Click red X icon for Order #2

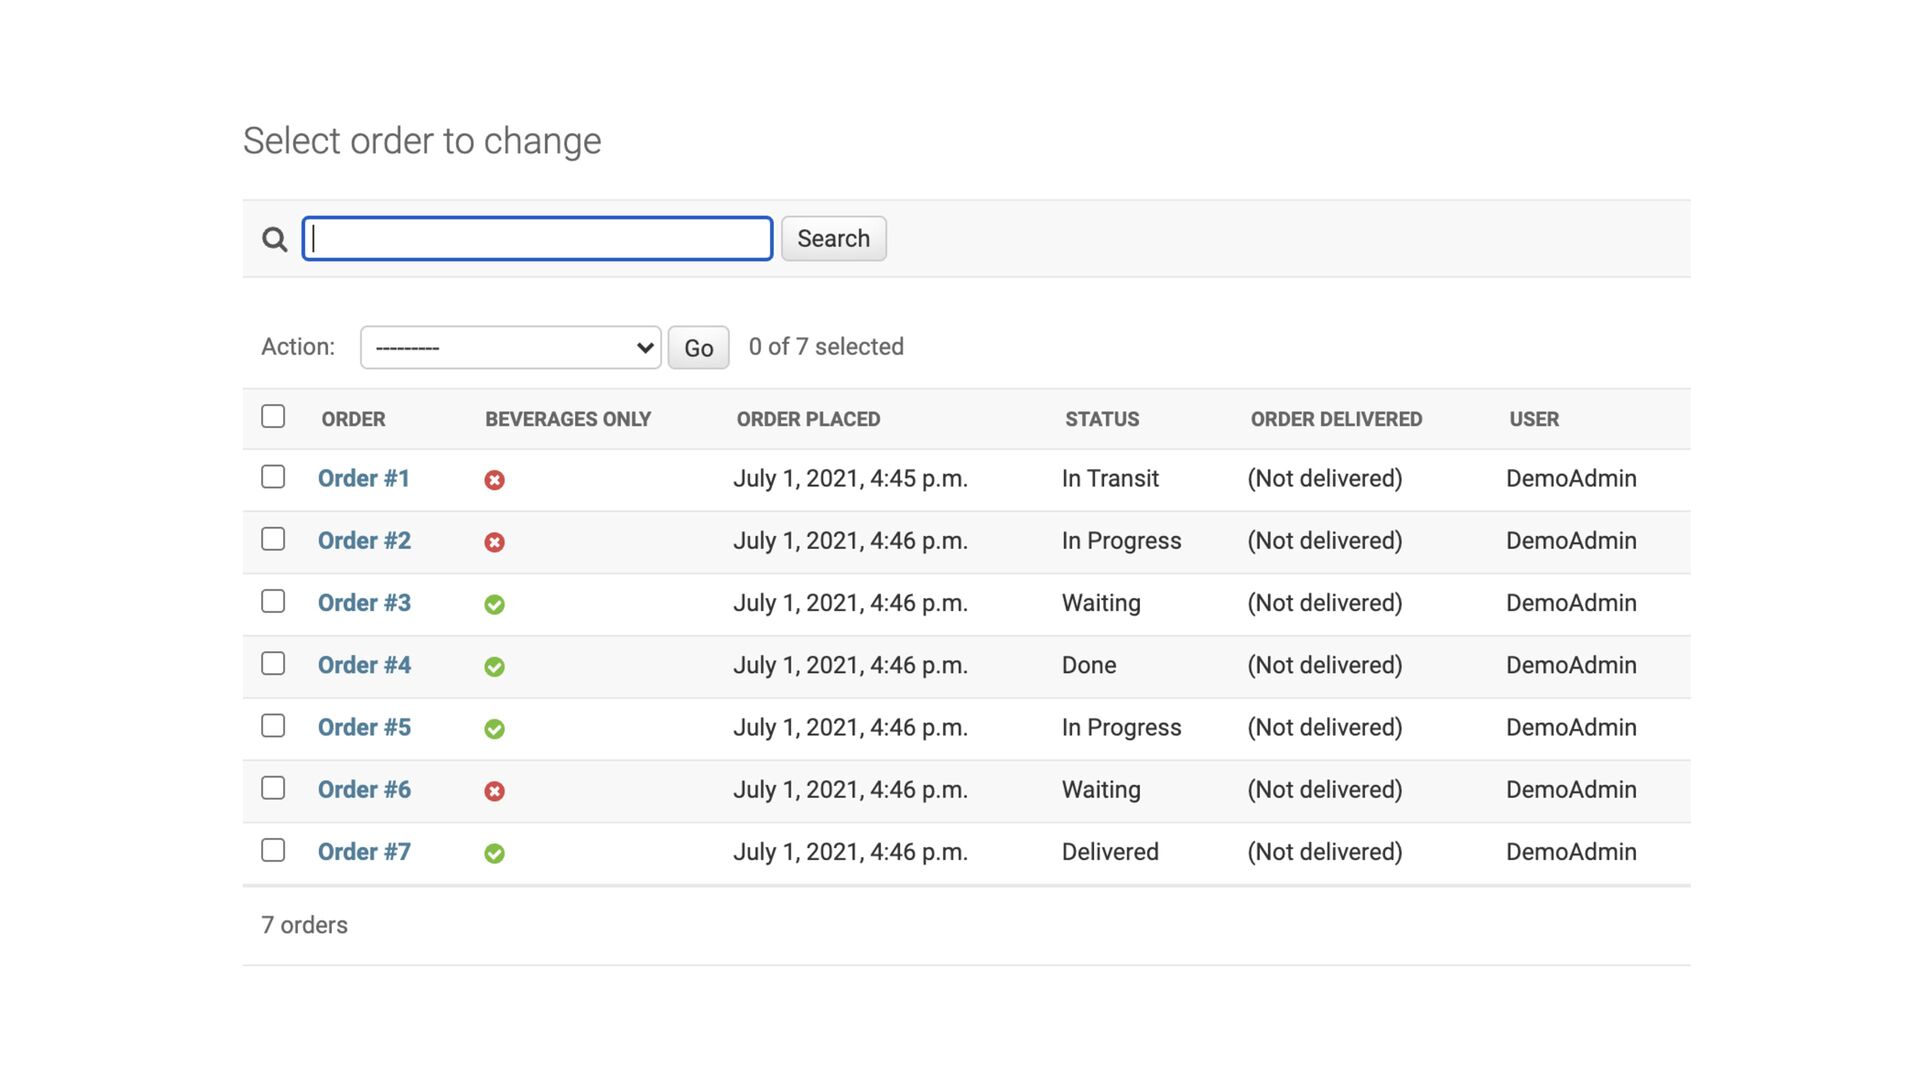[x=494, y=542]
